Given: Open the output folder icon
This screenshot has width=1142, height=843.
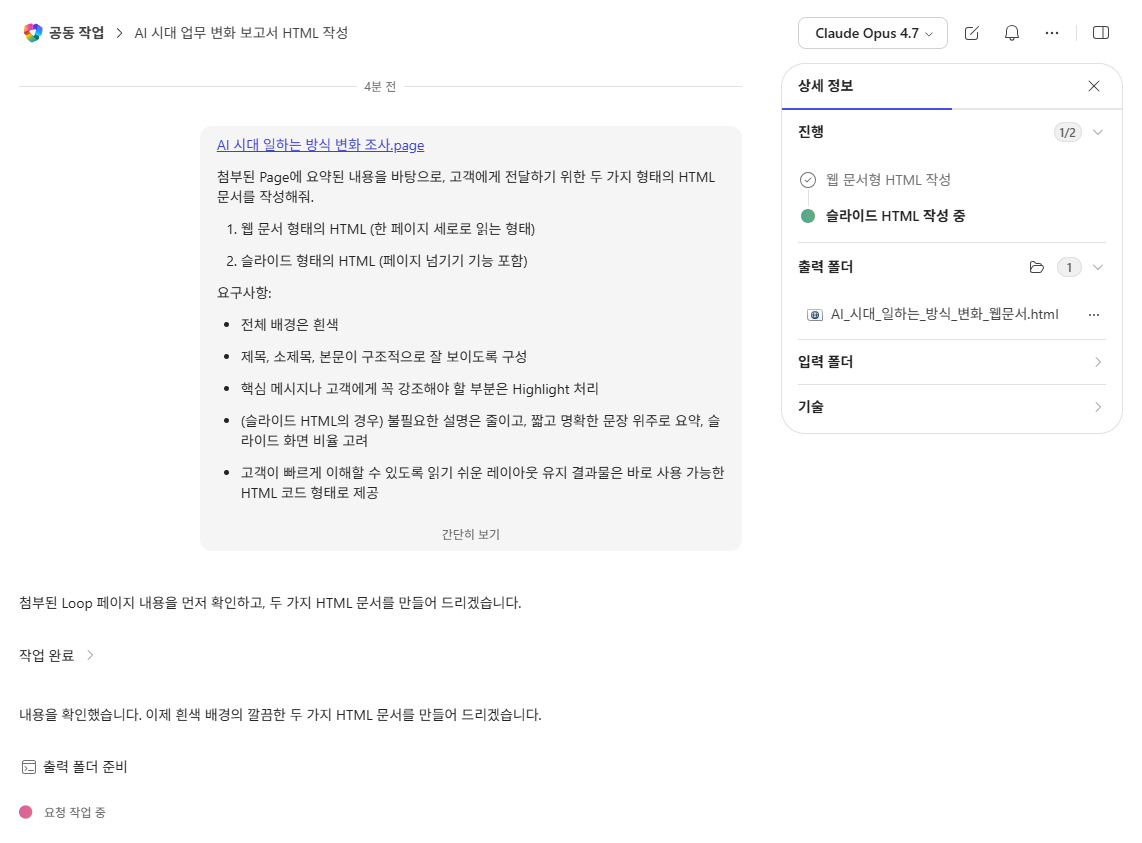Looking at the screenshot, I should pyautogui.click(x=1036, y=267).
